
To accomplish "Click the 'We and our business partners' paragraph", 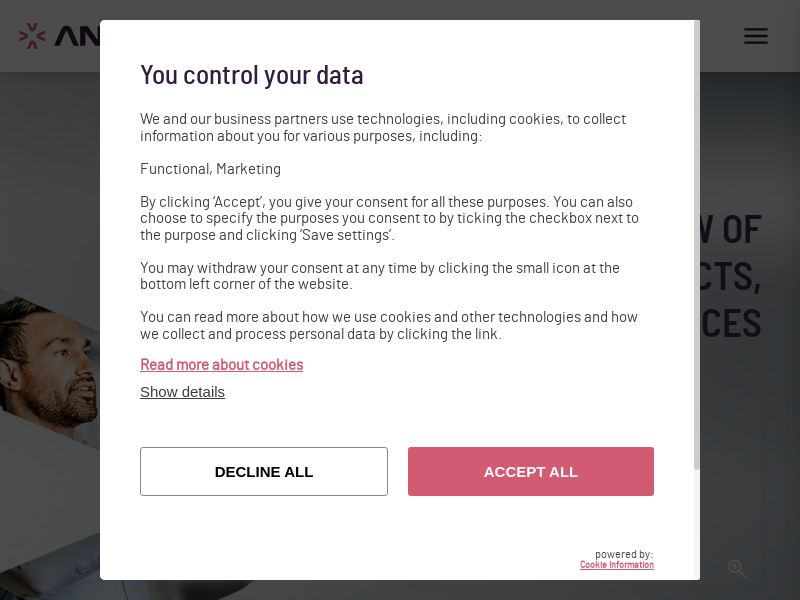I will point(383,127).
